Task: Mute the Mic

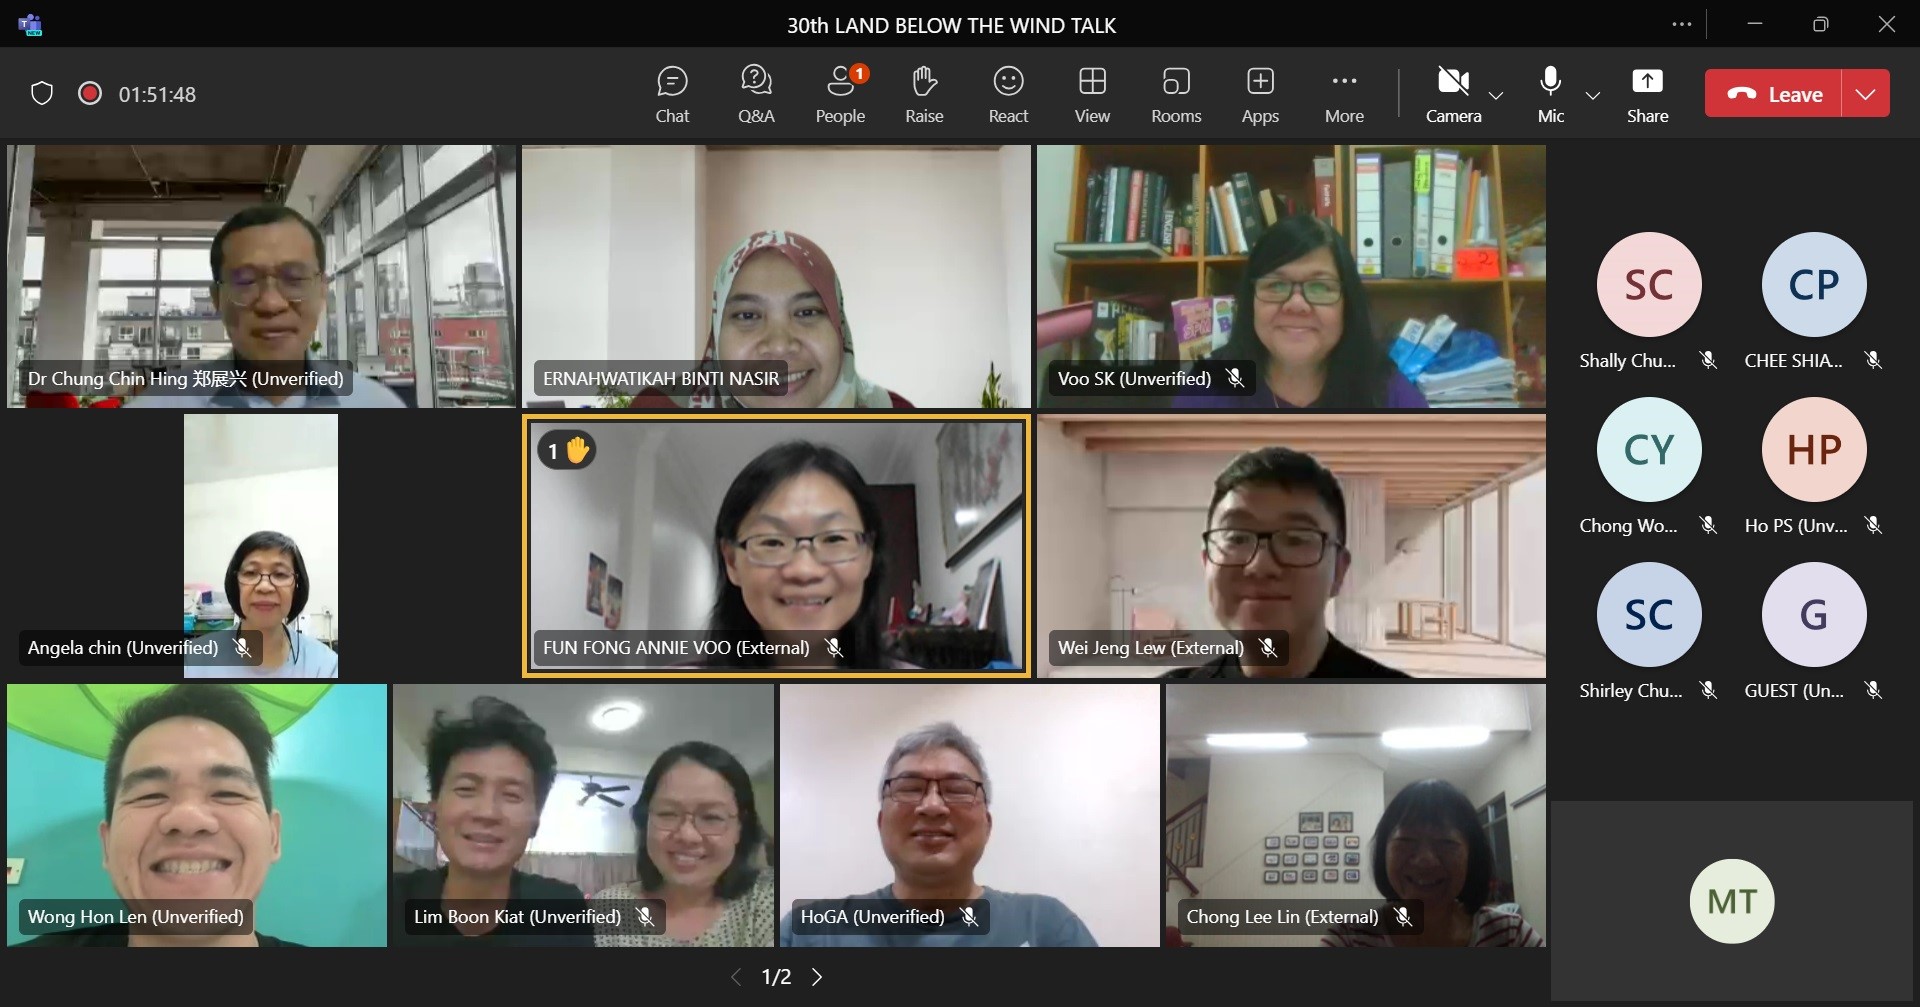Action: coord(1551,94)
